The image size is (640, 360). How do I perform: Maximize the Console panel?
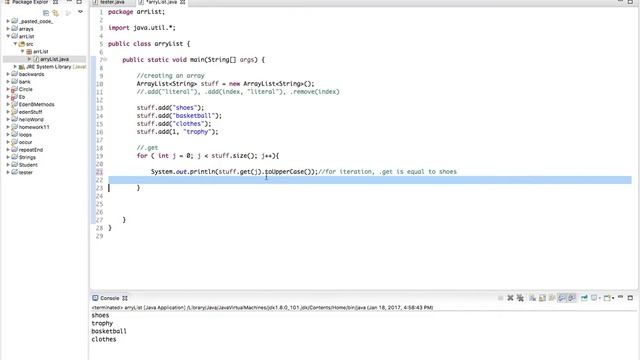click(630, 298)
